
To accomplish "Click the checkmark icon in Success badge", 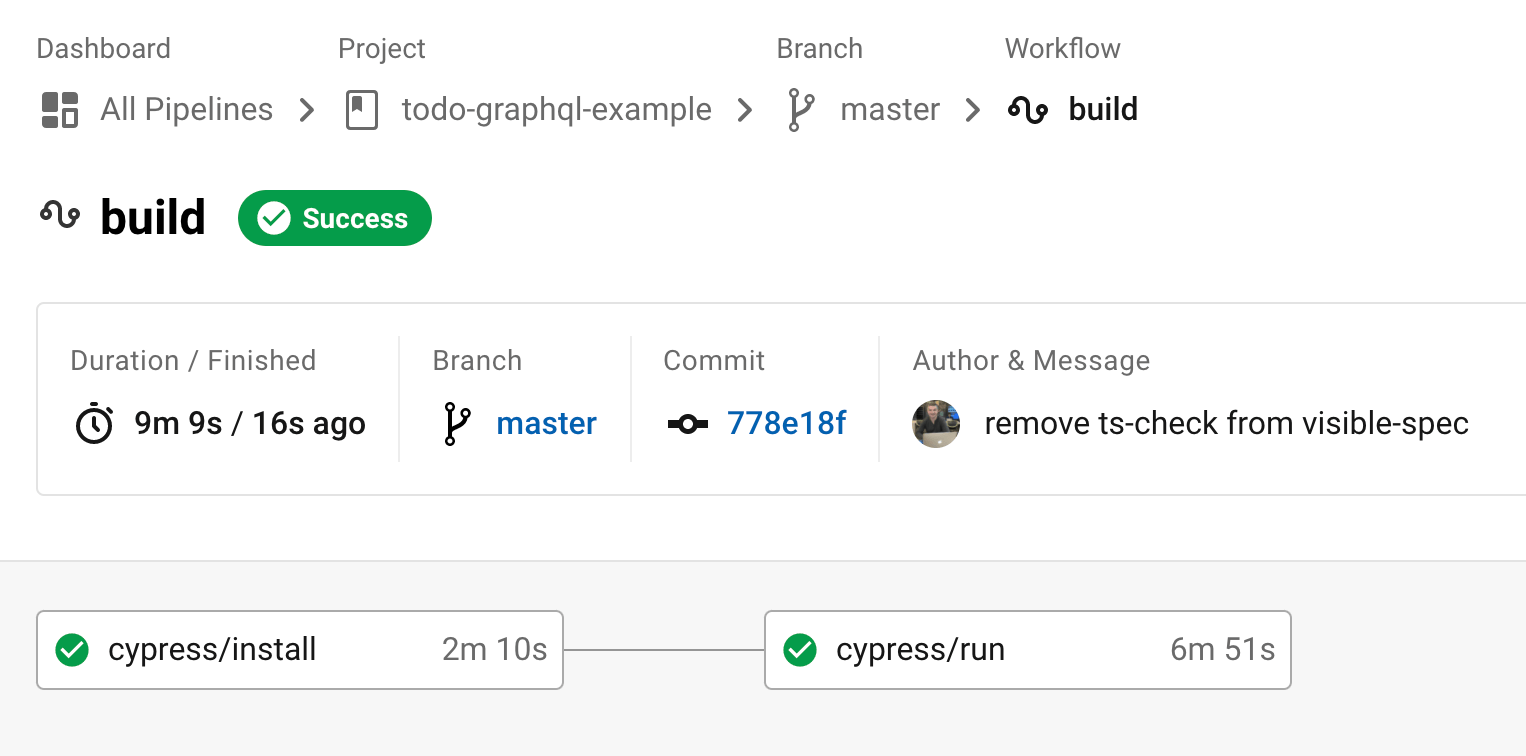I will 274,218.
